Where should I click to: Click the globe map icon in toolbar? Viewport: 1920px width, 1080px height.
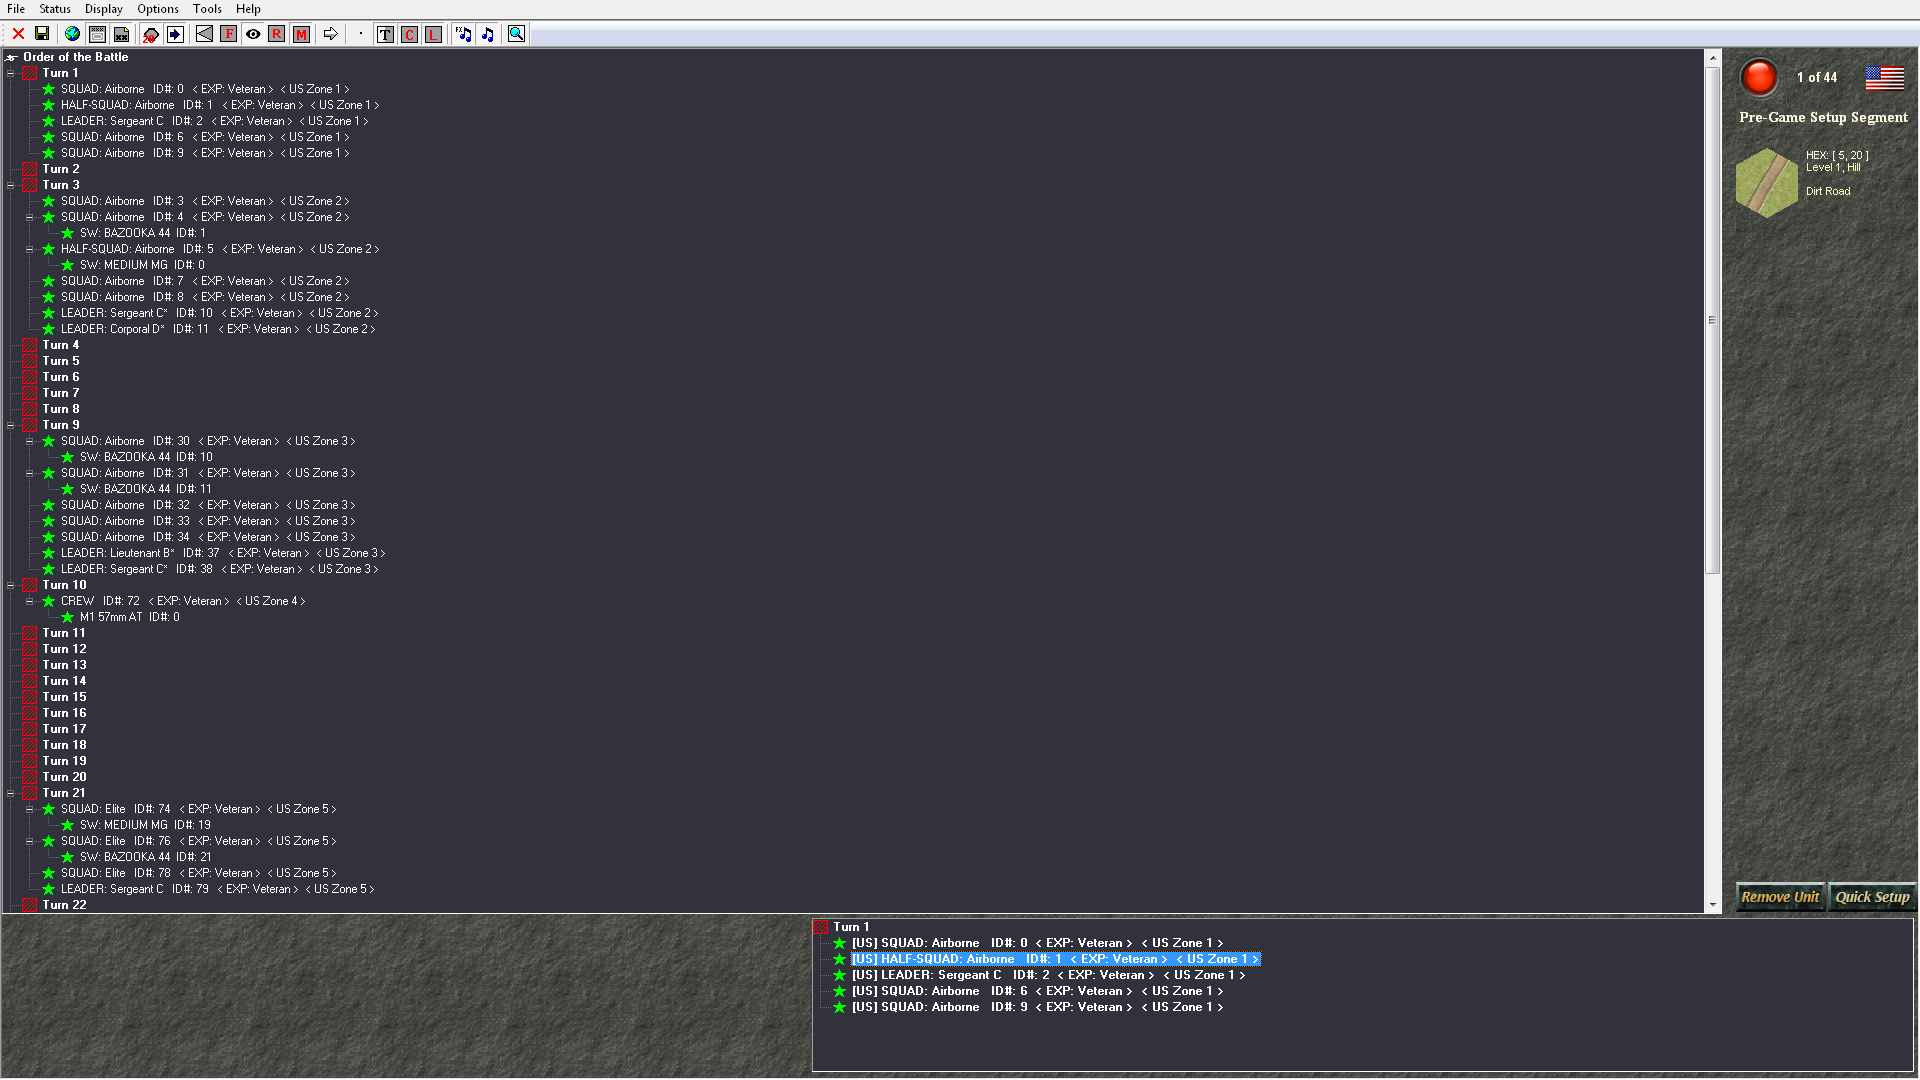coord(72,34)
